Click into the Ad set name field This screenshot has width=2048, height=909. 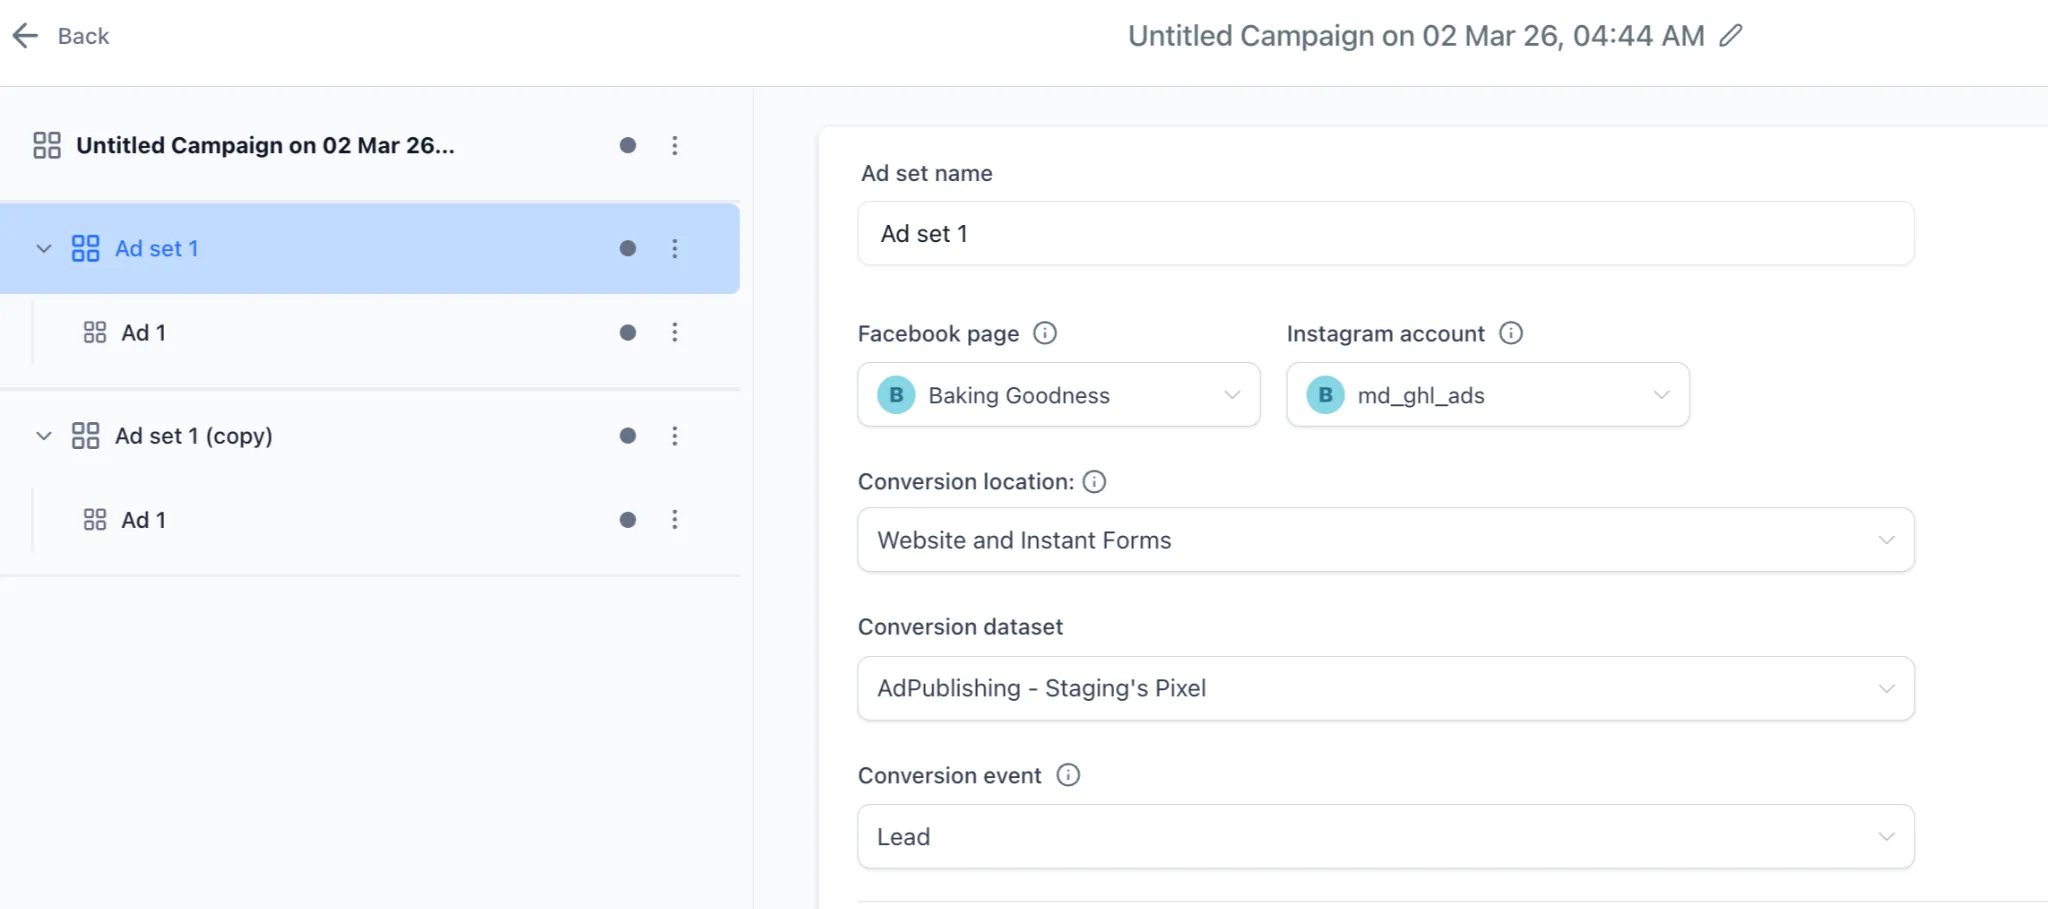pyautogui.click(x=1385, y=234)
